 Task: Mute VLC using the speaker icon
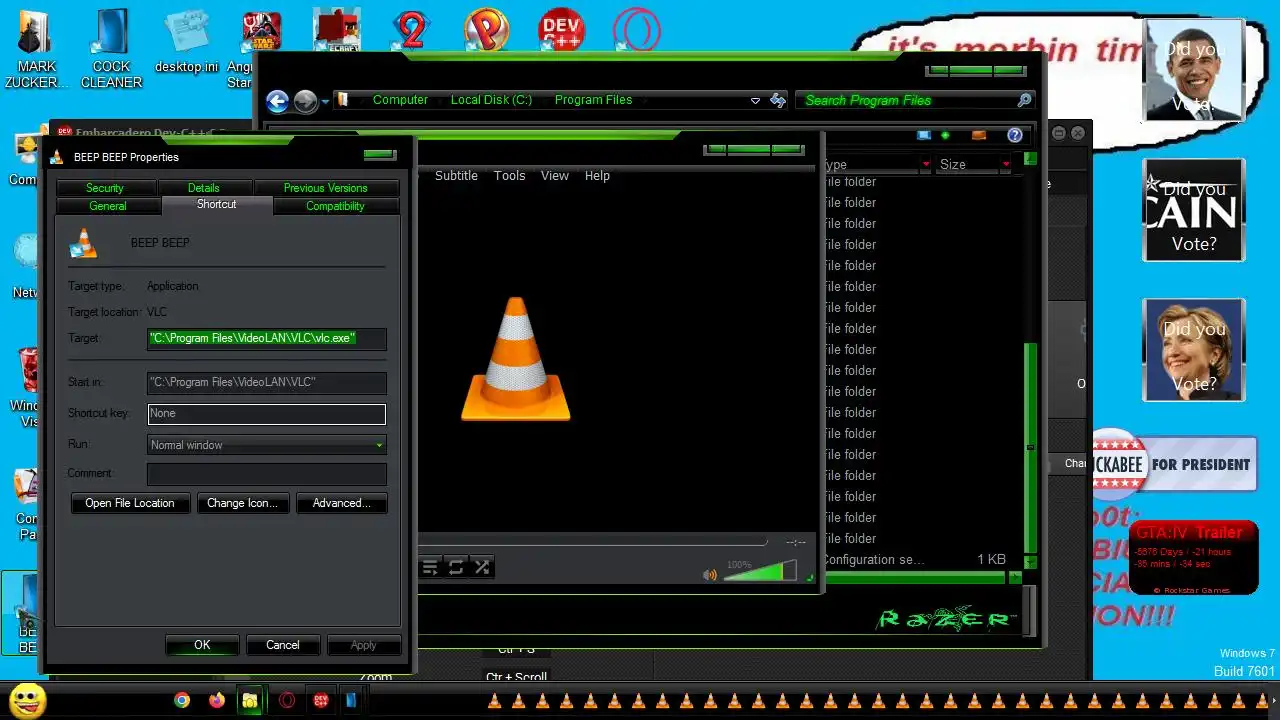(710, 574)
